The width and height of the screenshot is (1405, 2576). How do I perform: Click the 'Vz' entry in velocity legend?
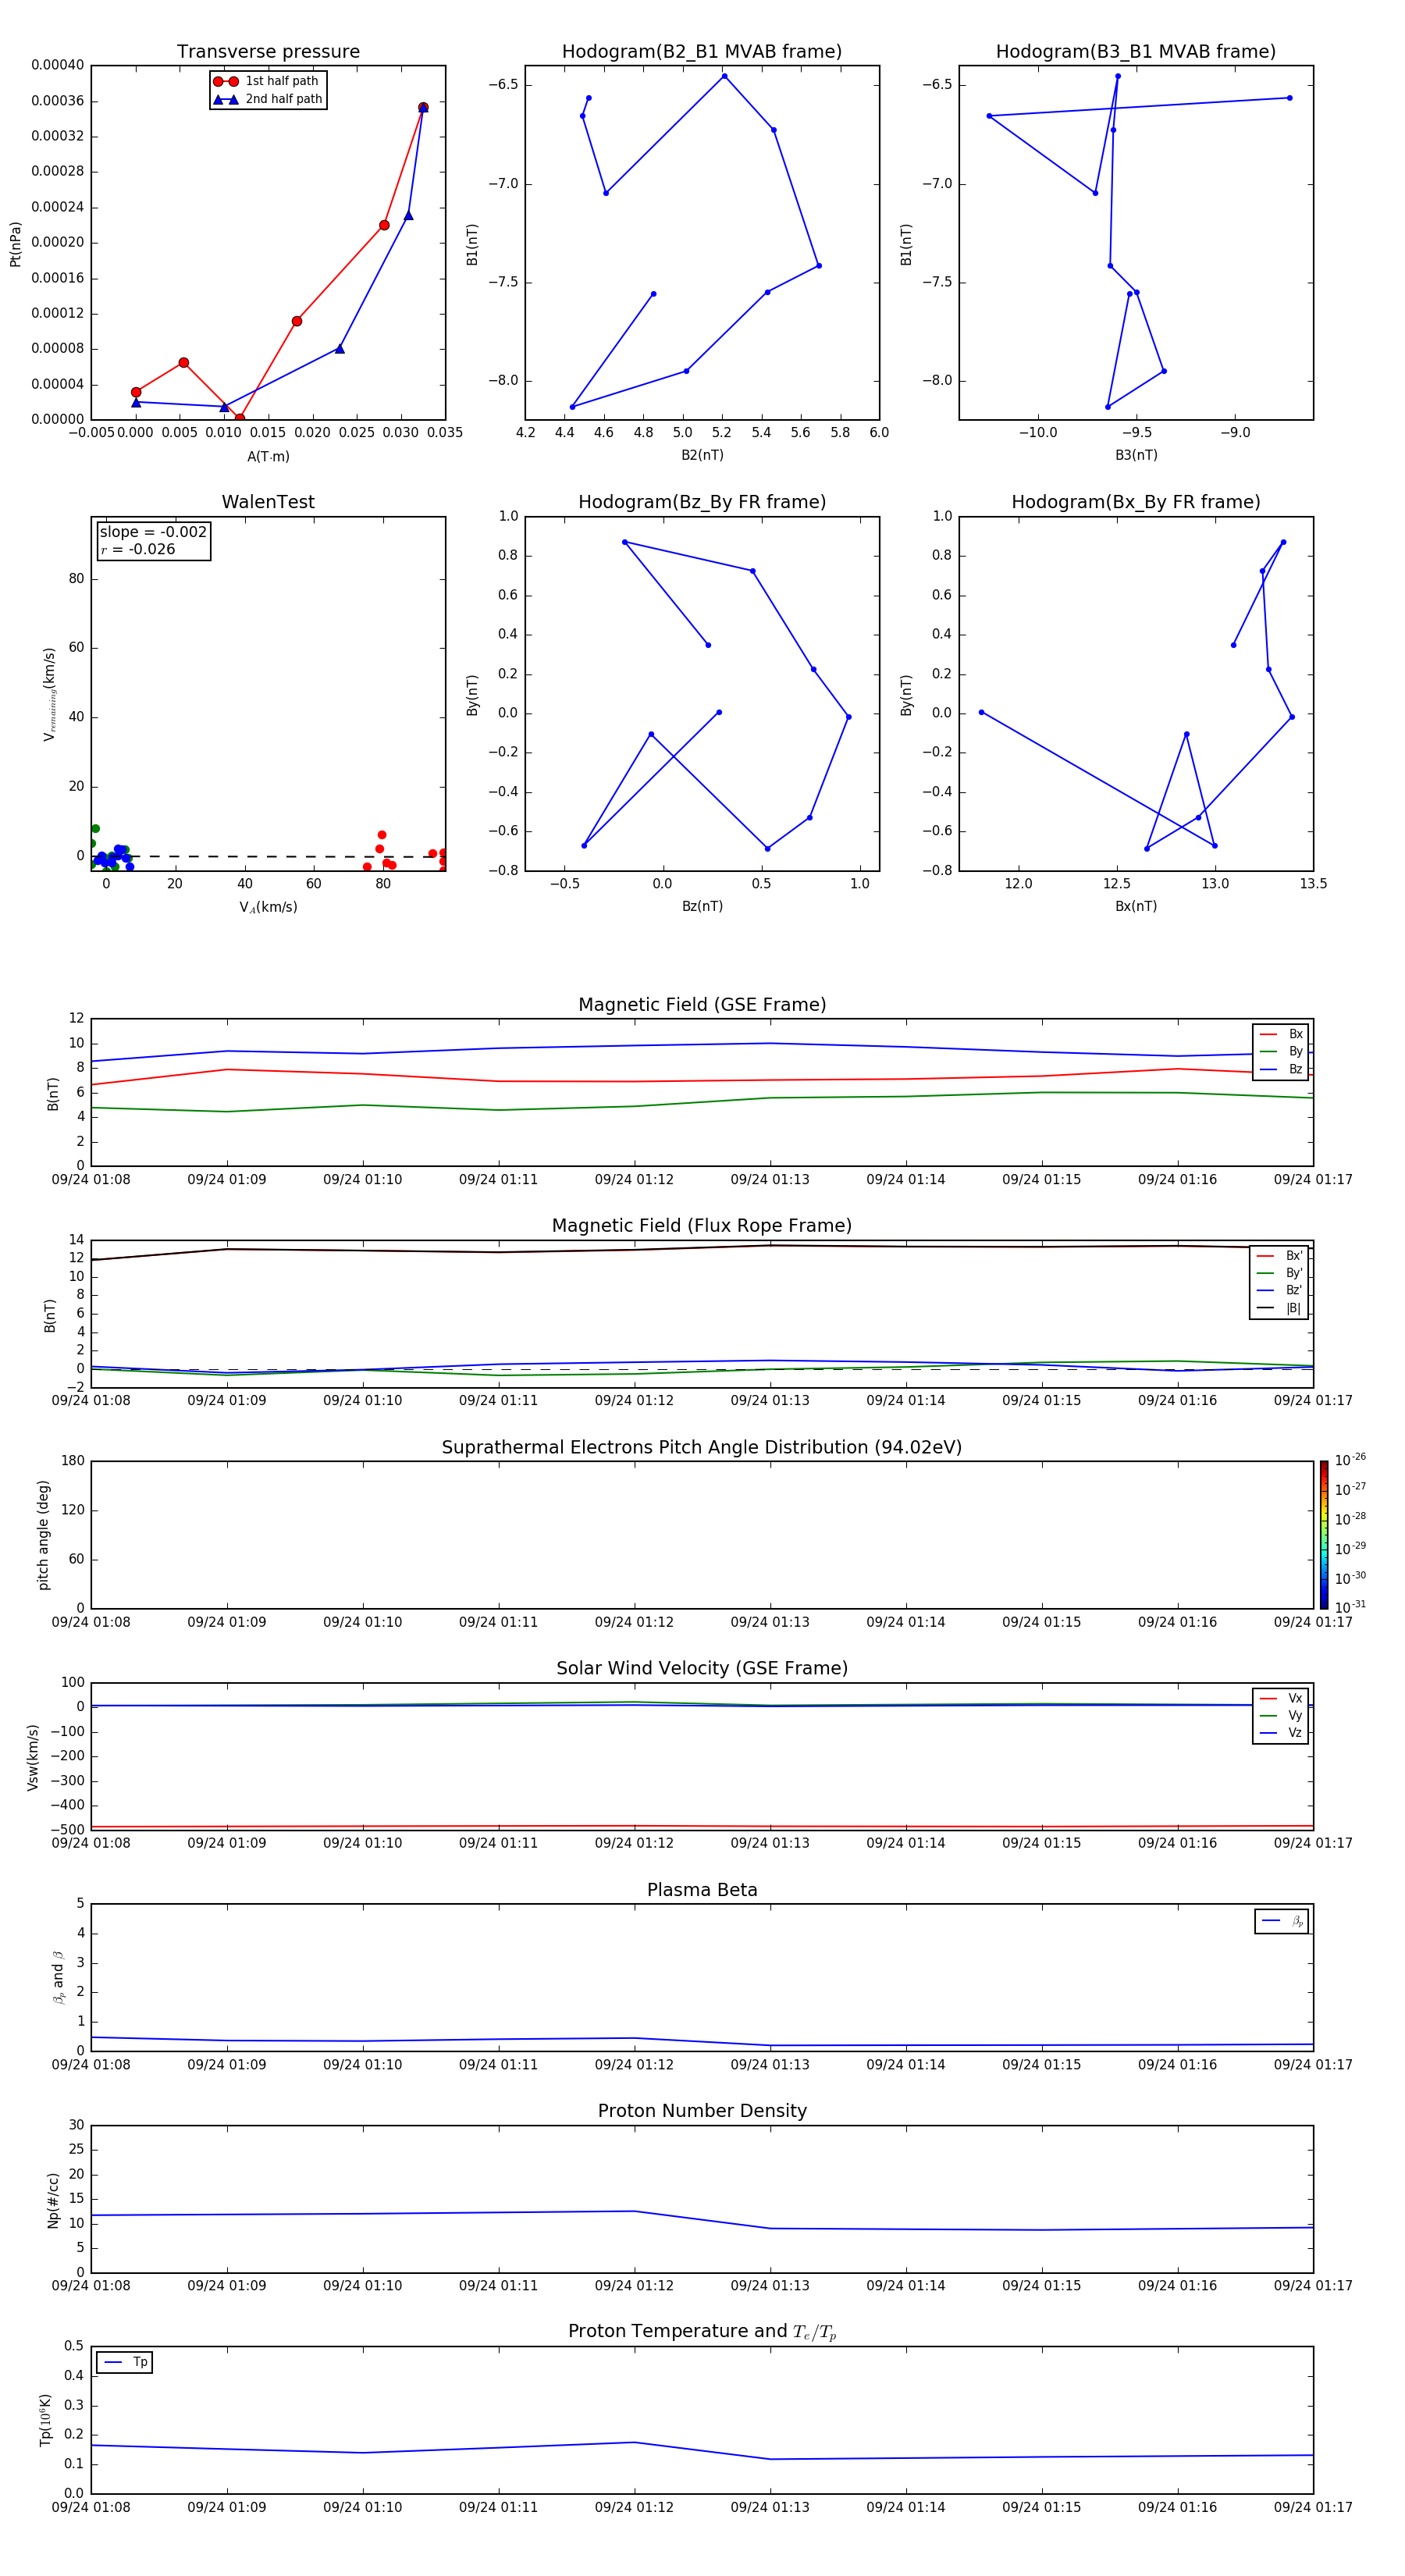[x=1281, y=1732]
